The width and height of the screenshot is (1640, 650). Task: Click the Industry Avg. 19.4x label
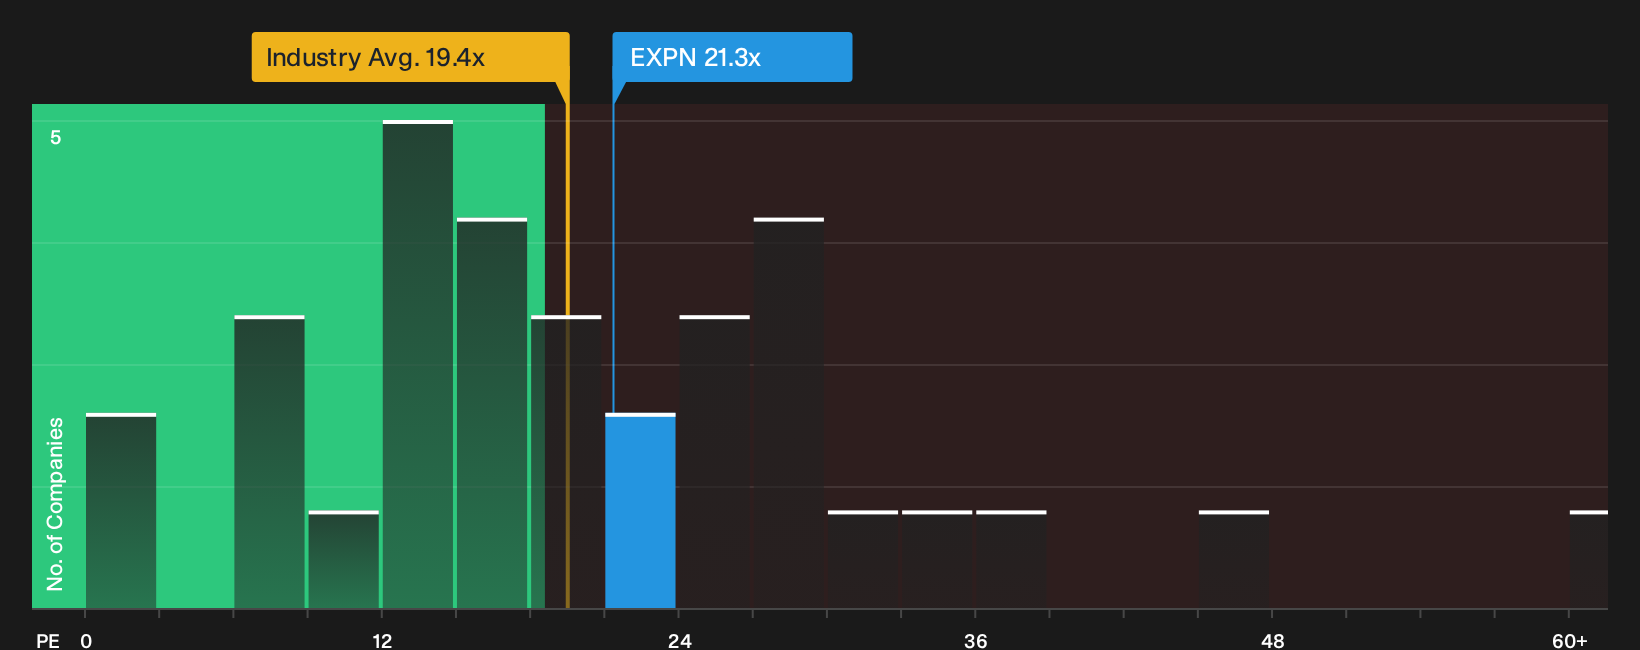(x=410, y=57)
